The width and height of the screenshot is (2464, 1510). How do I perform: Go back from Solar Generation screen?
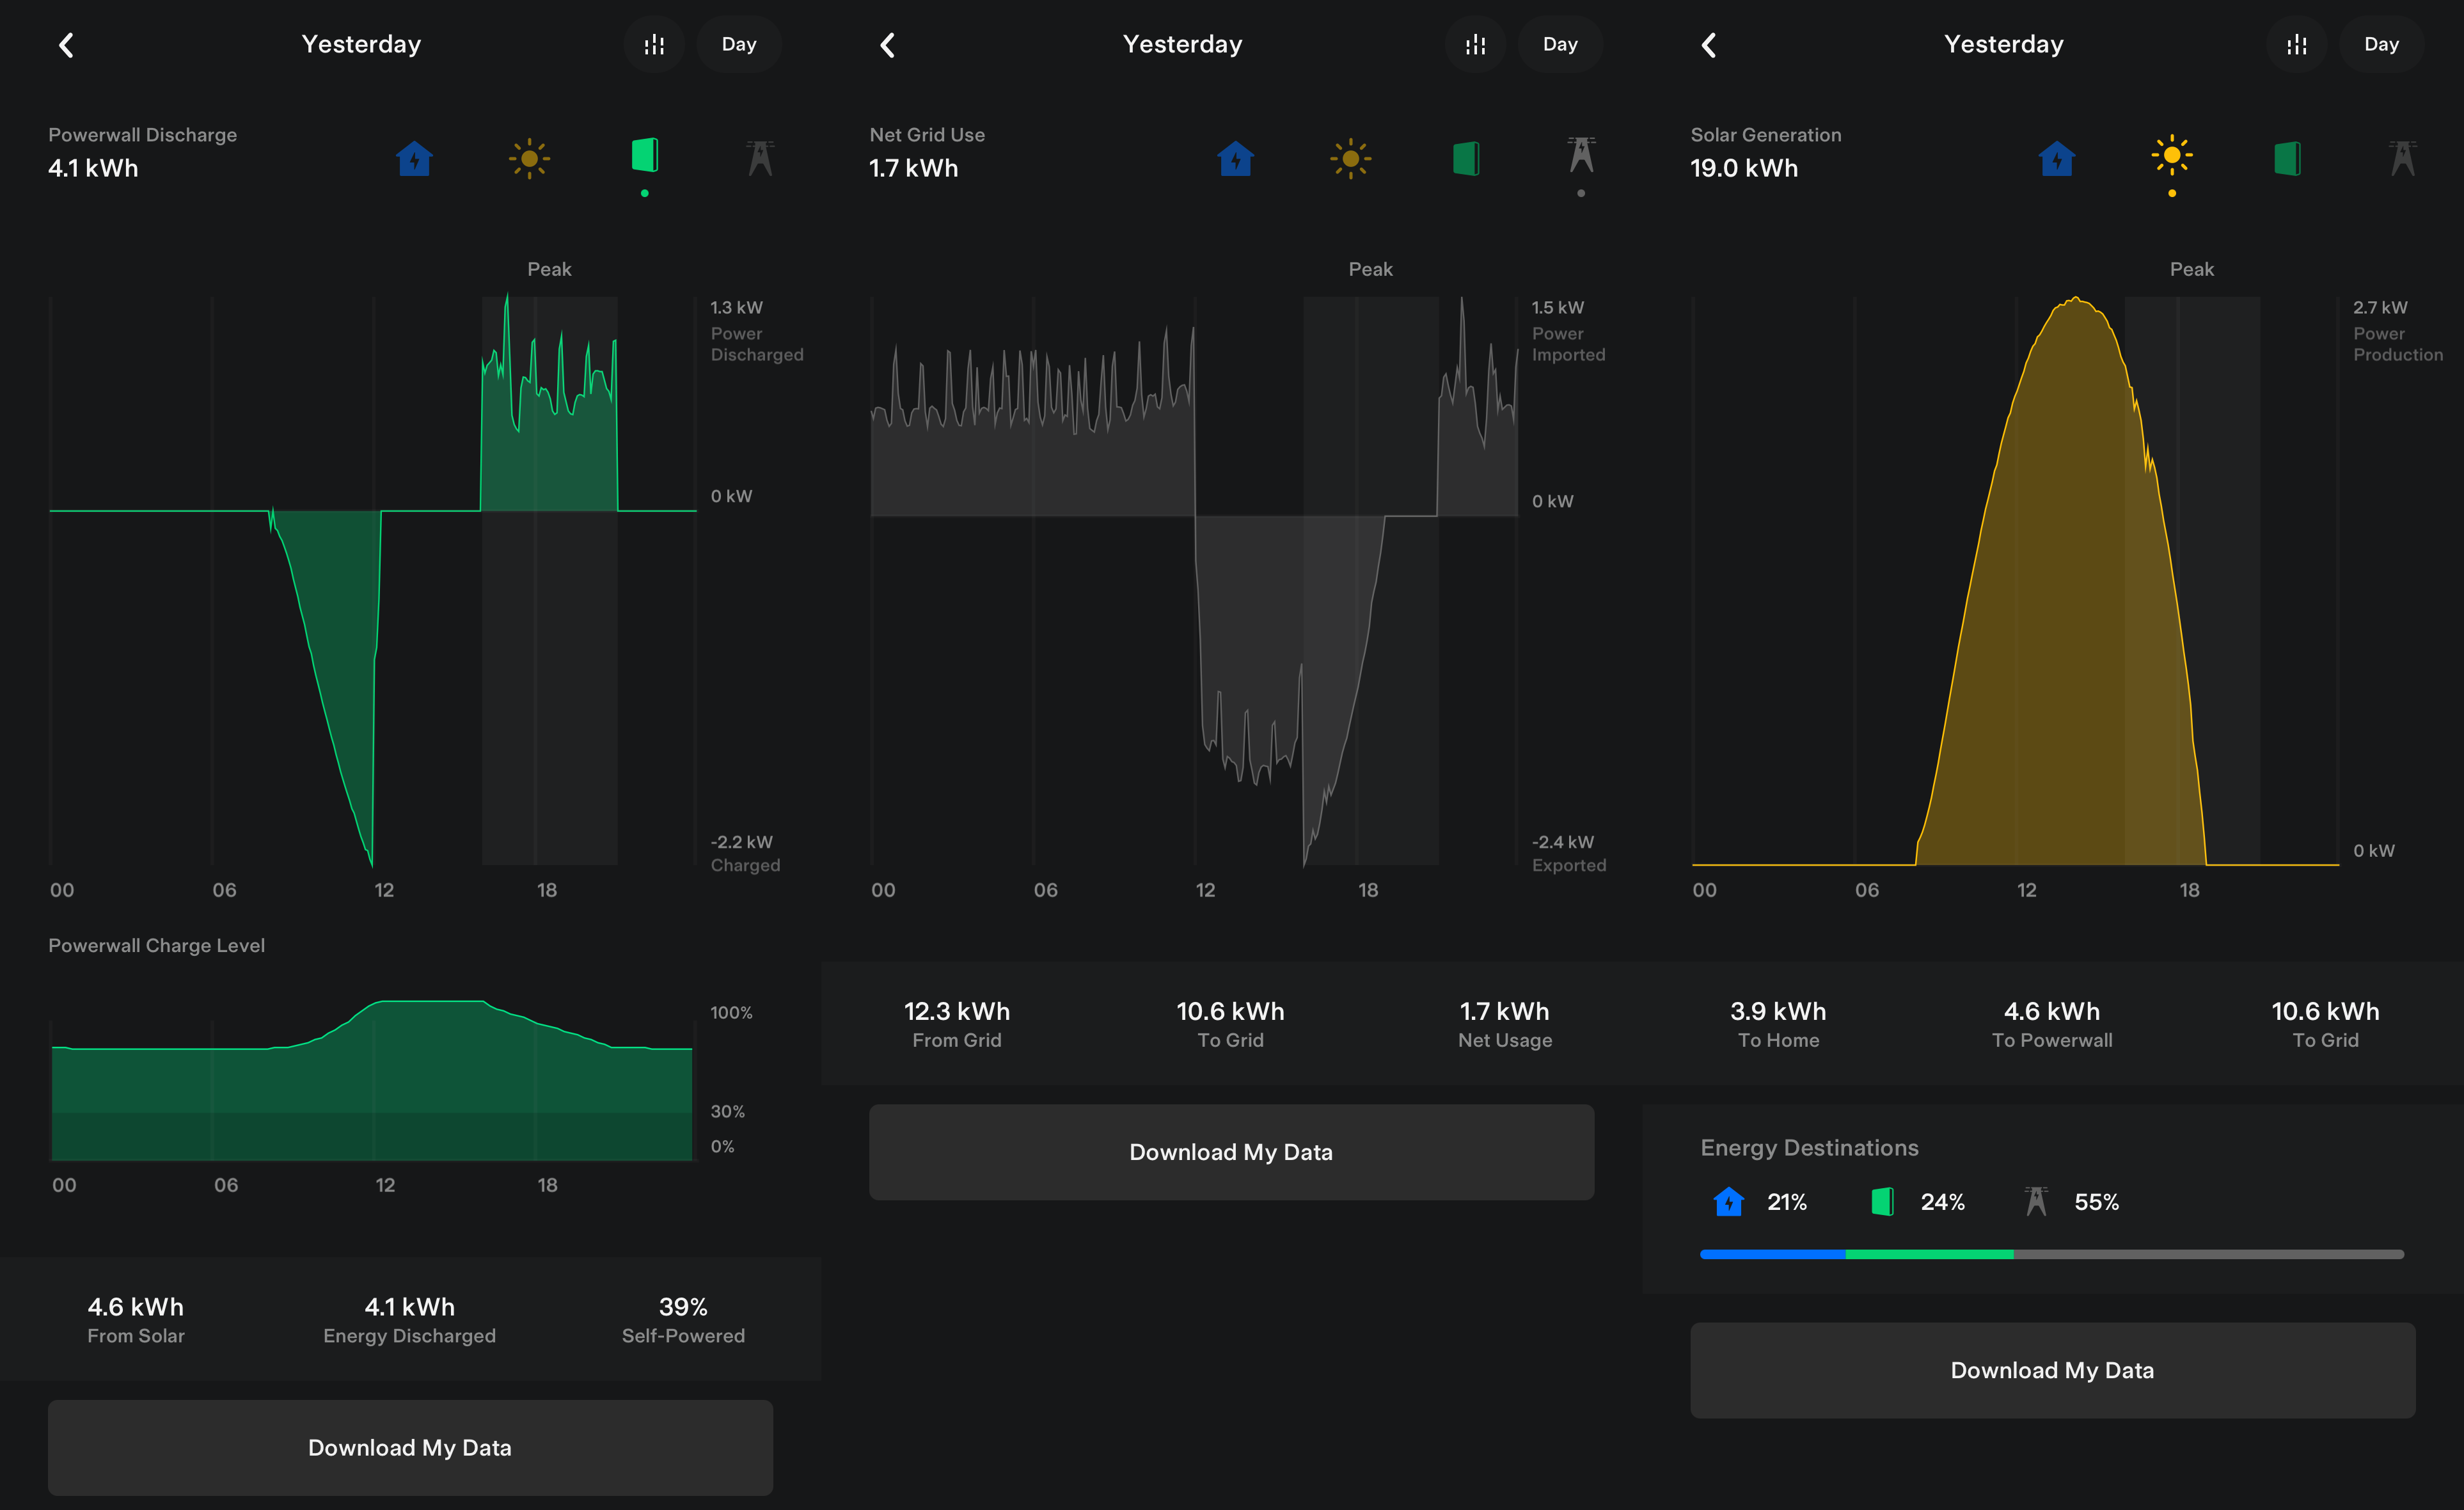tap(1708, 45)
